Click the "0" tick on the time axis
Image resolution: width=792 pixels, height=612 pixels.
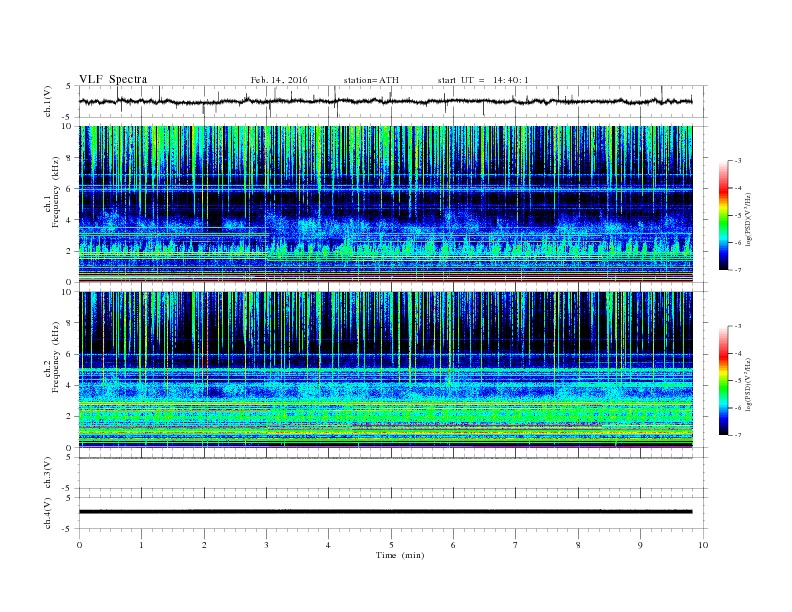pos(79,545)
